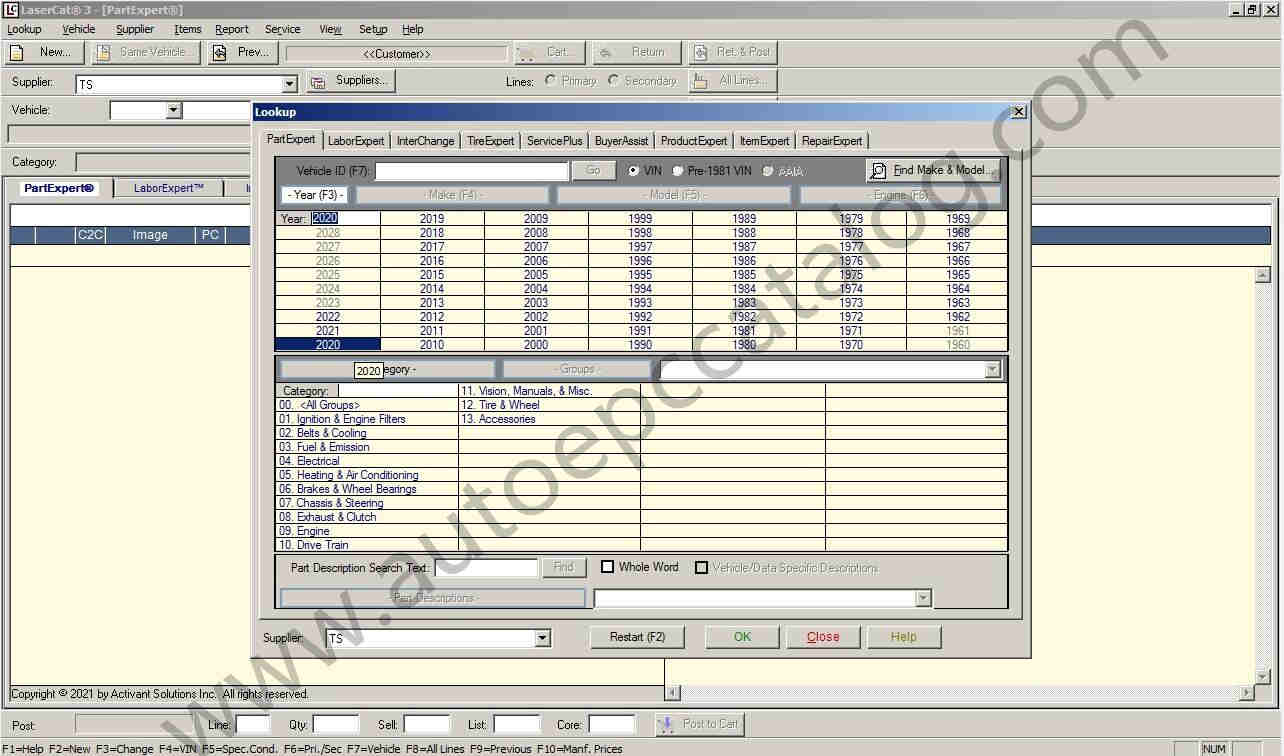1284x756 pixels.
Task: Open the Report menu
Action: pyautogui.click(x=231, y=29)
